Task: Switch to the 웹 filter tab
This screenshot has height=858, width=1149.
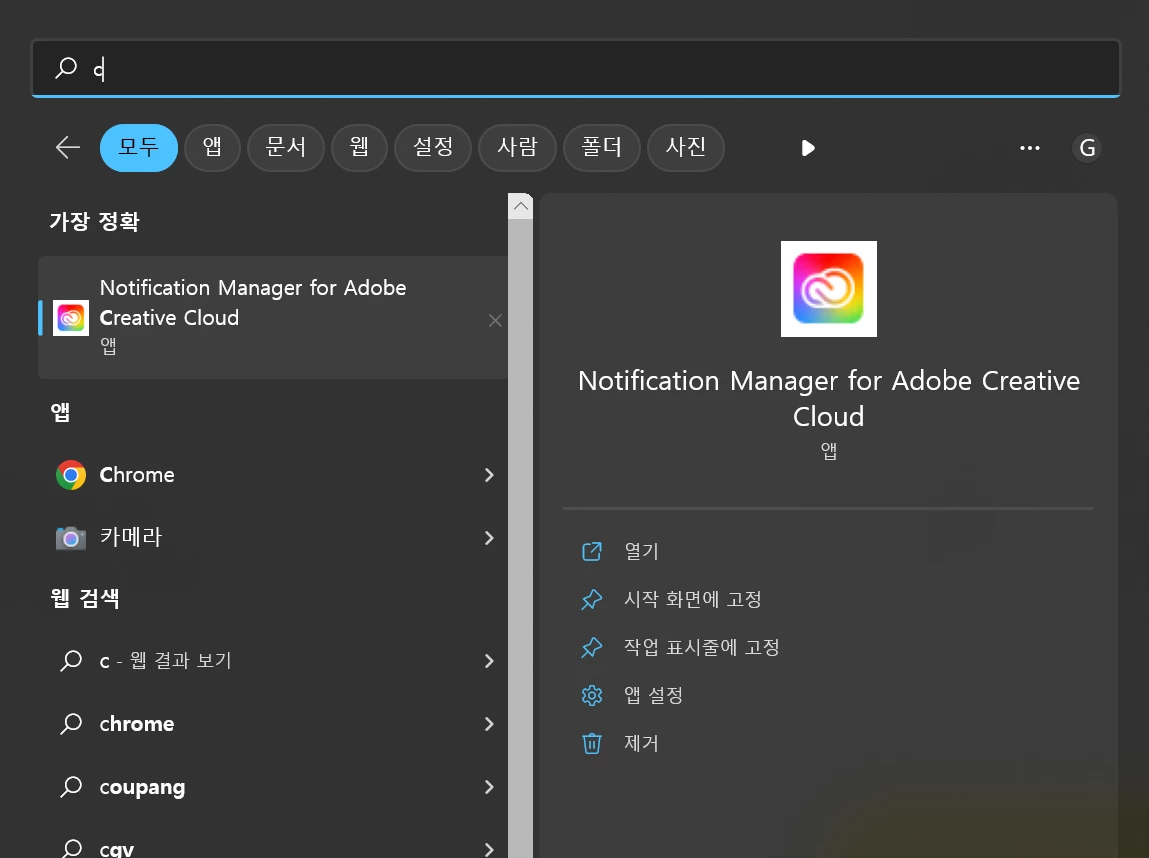Action: [x=359, y=147]
